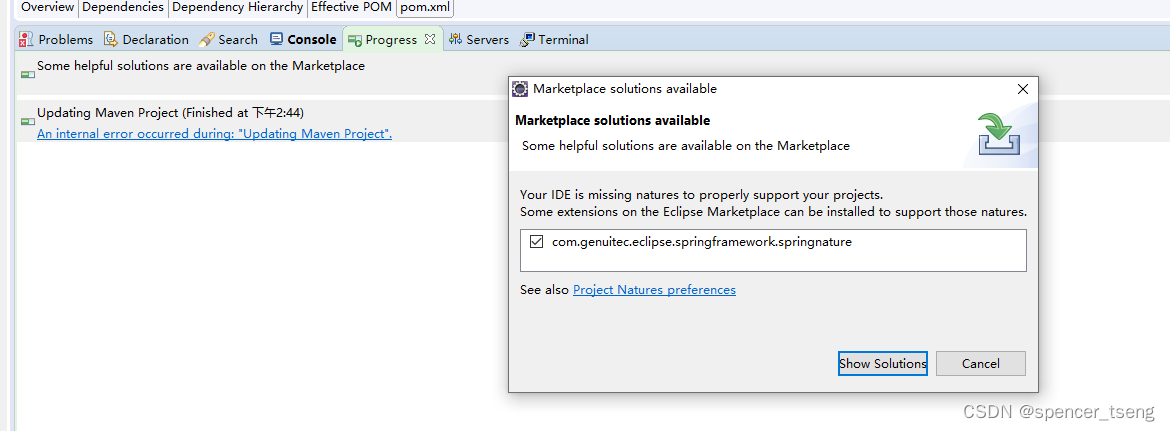
Task: Cancel the Marketplace solutions dialog
Action: tap(980, 363)
